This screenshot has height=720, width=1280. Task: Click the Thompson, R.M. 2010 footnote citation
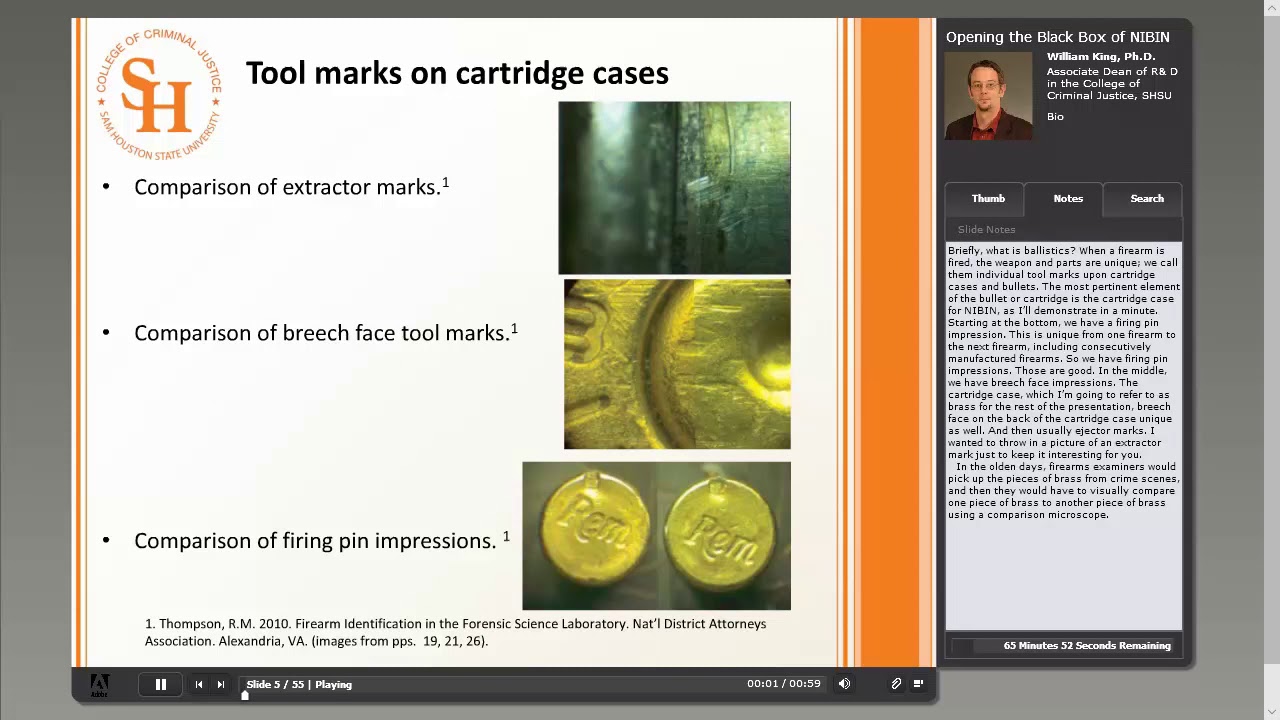pos(456,632)
